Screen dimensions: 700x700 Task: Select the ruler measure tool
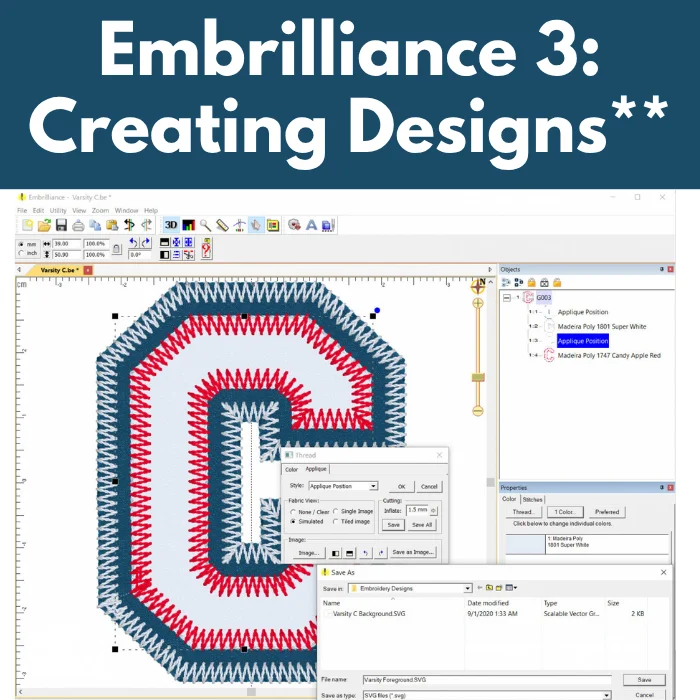point(222,225)
